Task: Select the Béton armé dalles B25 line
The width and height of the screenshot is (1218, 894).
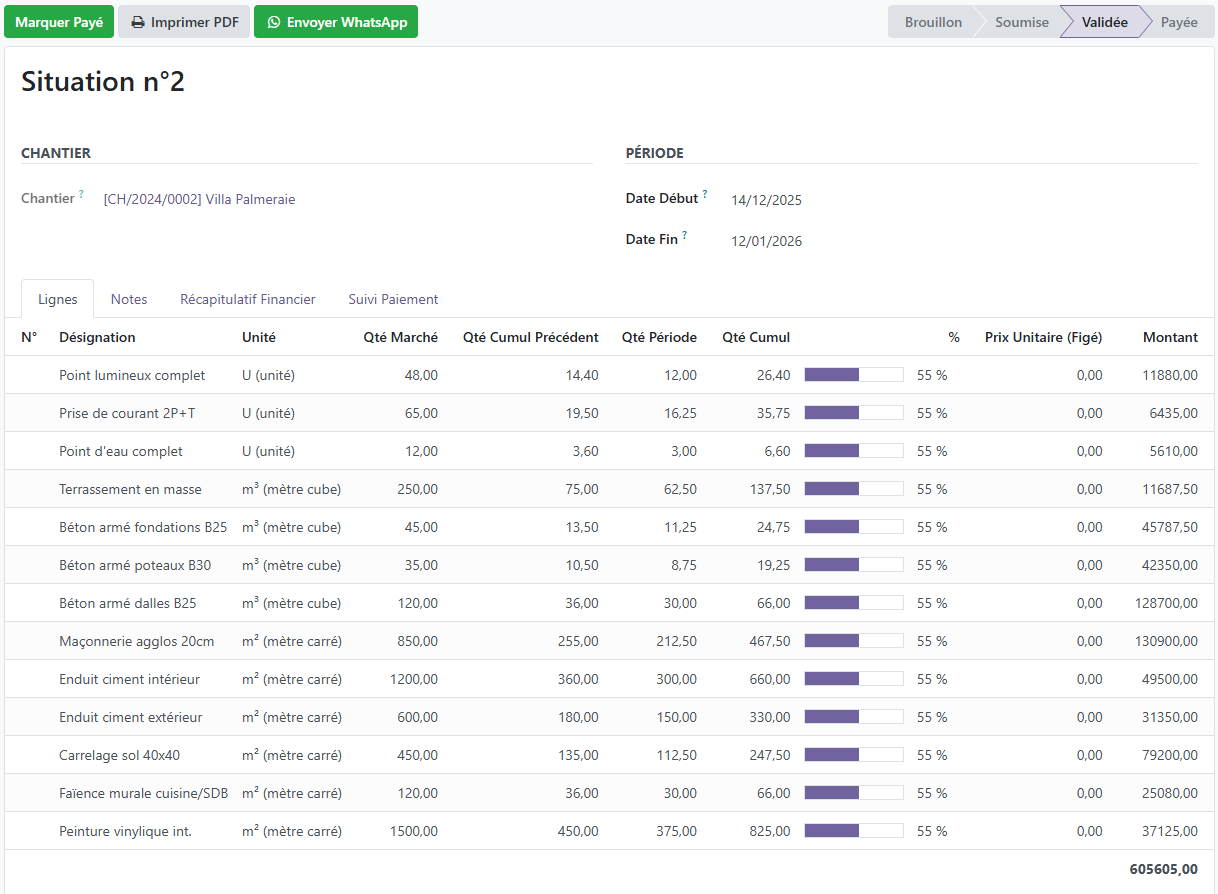Action: [x=609, y=603]
